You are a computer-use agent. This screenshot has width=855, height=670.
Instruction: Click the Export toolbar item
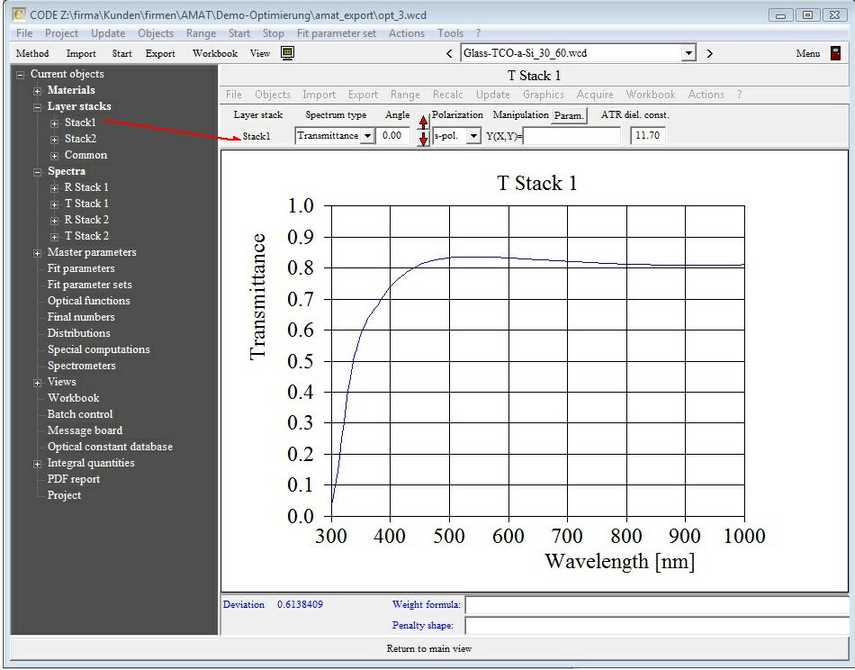click(x=160, y=53)
